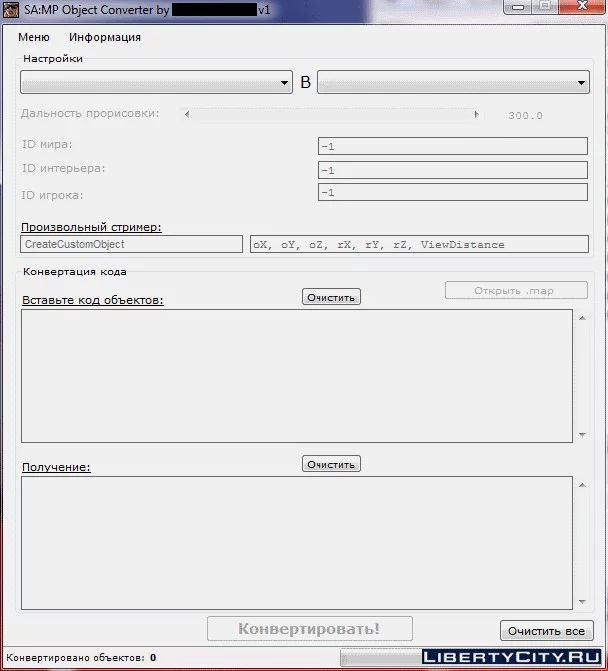608x671 pixels.
Task: Click the Конвертировать! button
Action: (310, 629)
